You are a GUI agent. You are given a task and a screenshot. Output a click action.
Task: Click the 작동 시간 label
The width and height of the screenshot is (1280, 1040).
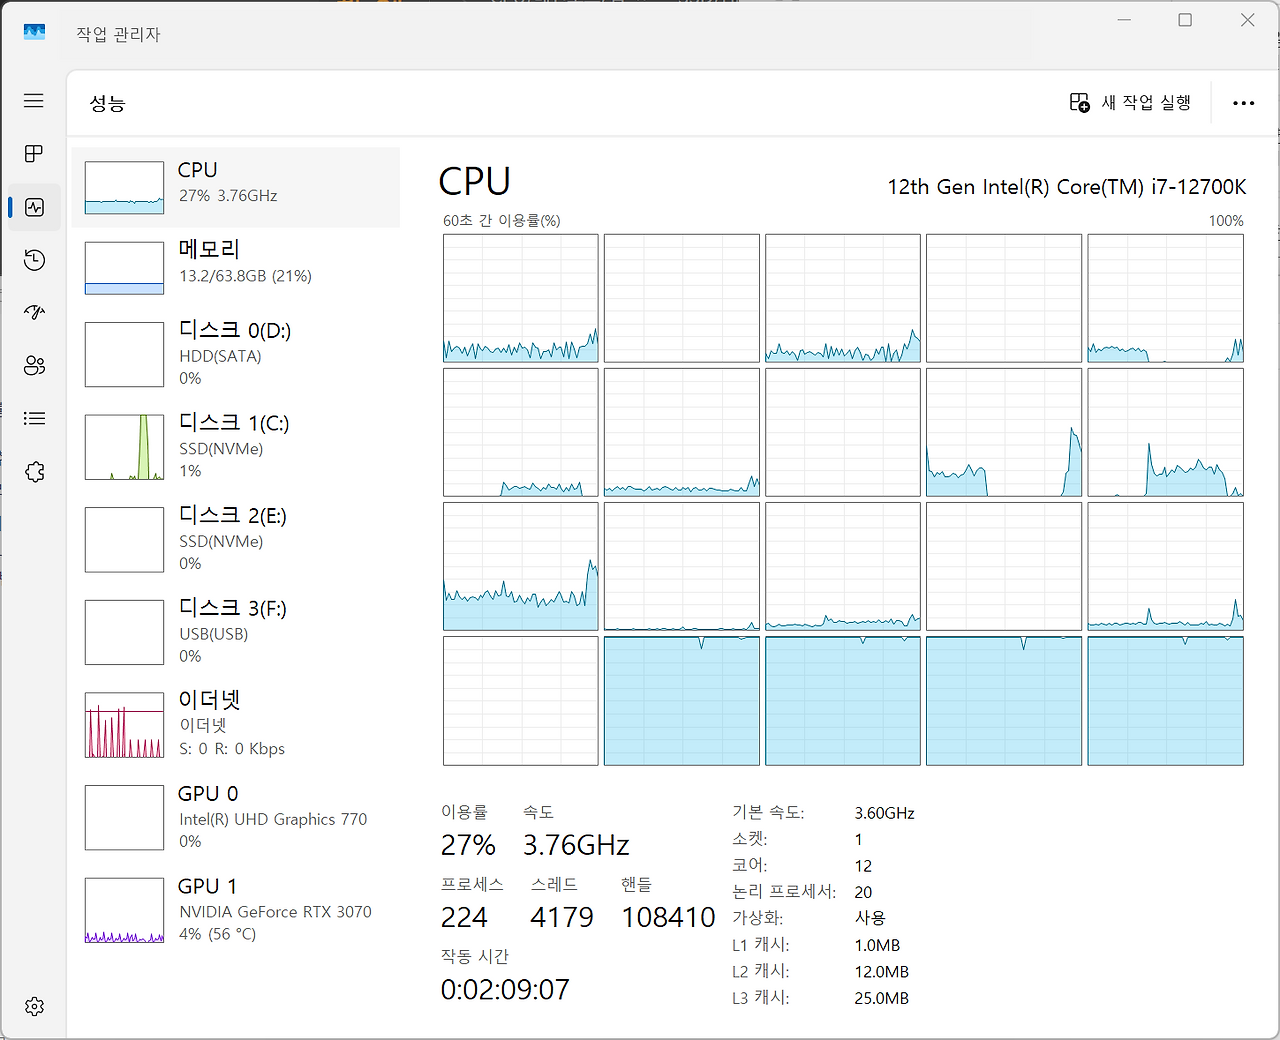pos(475,956)
